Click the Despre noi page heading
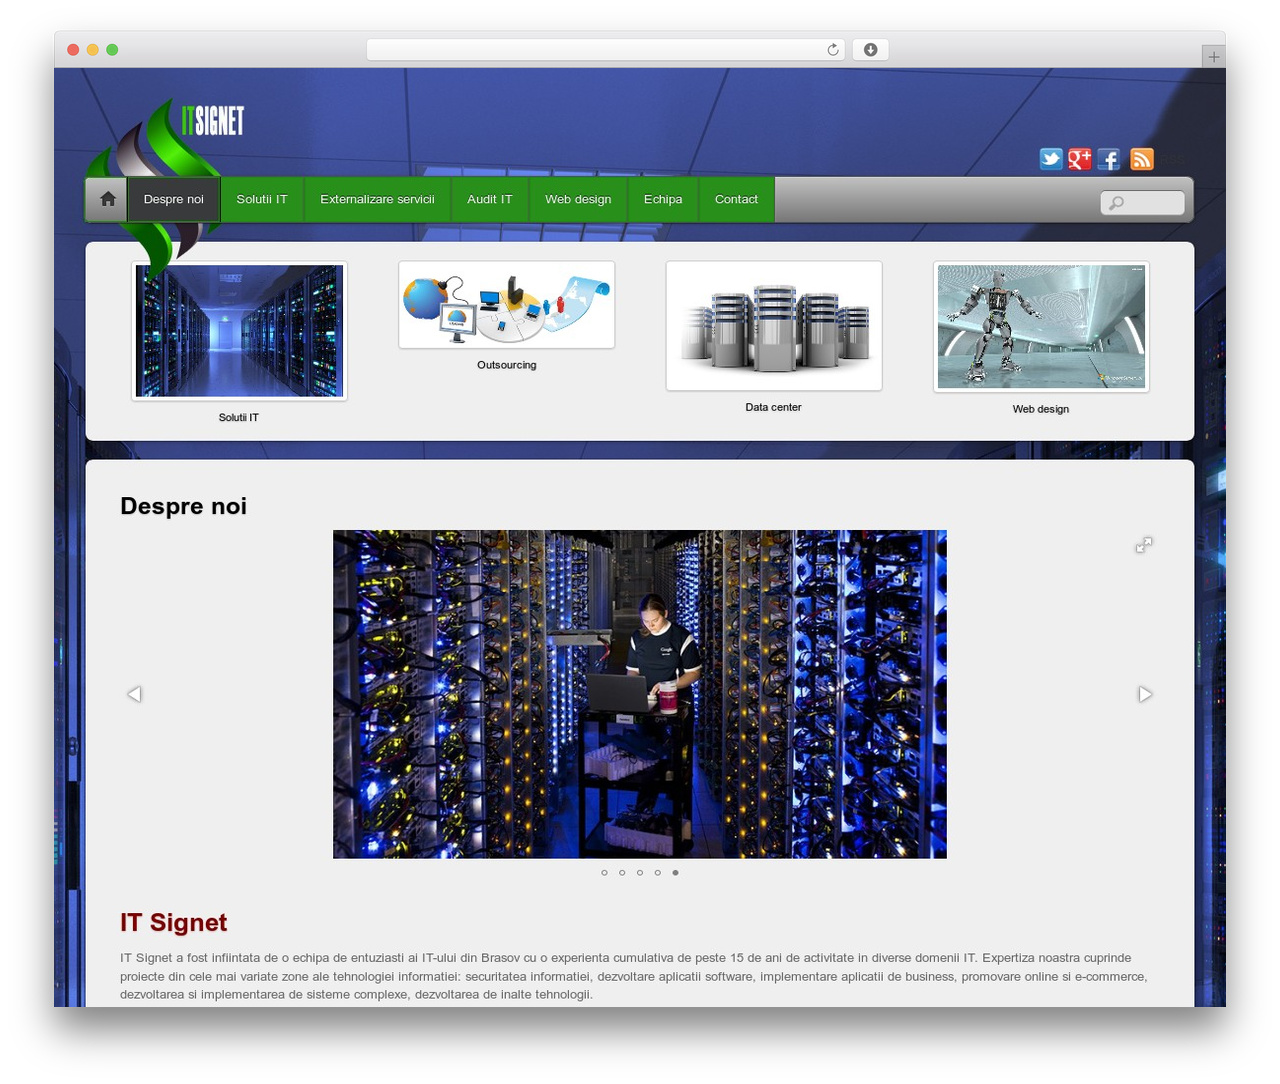This screenshot has height=1084, width=1280. pos(183,506)
